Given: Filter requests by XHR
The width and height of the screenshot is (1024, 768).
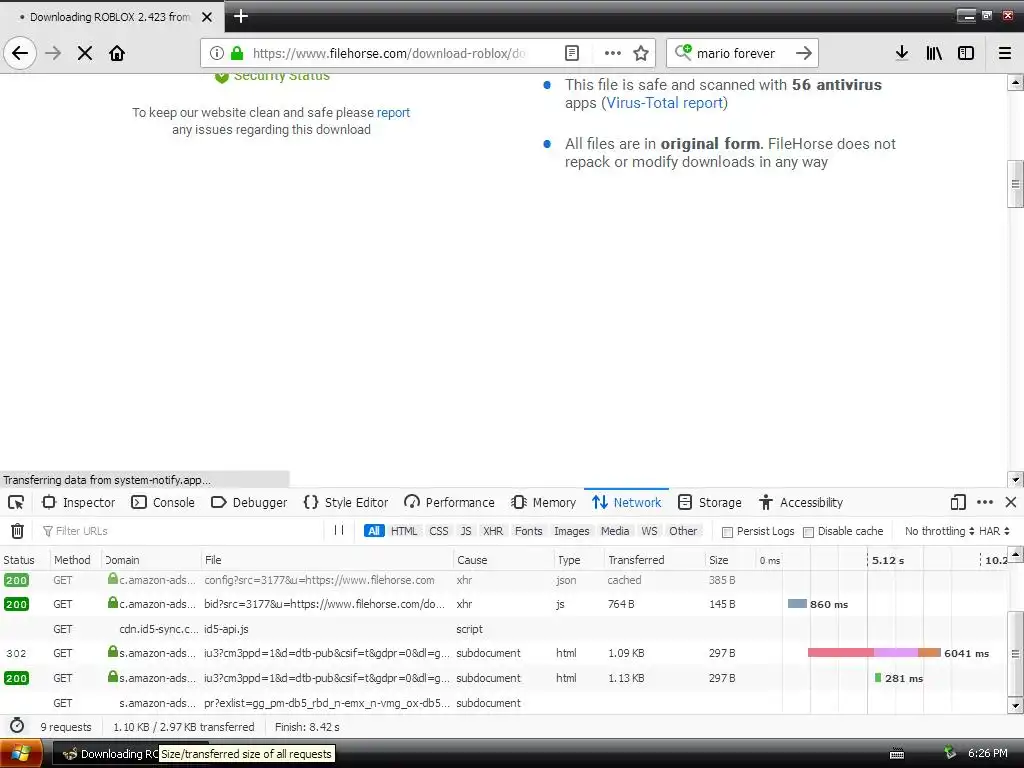Looking at the screenshot, I should pyautogui.click(x=493, y=531).
